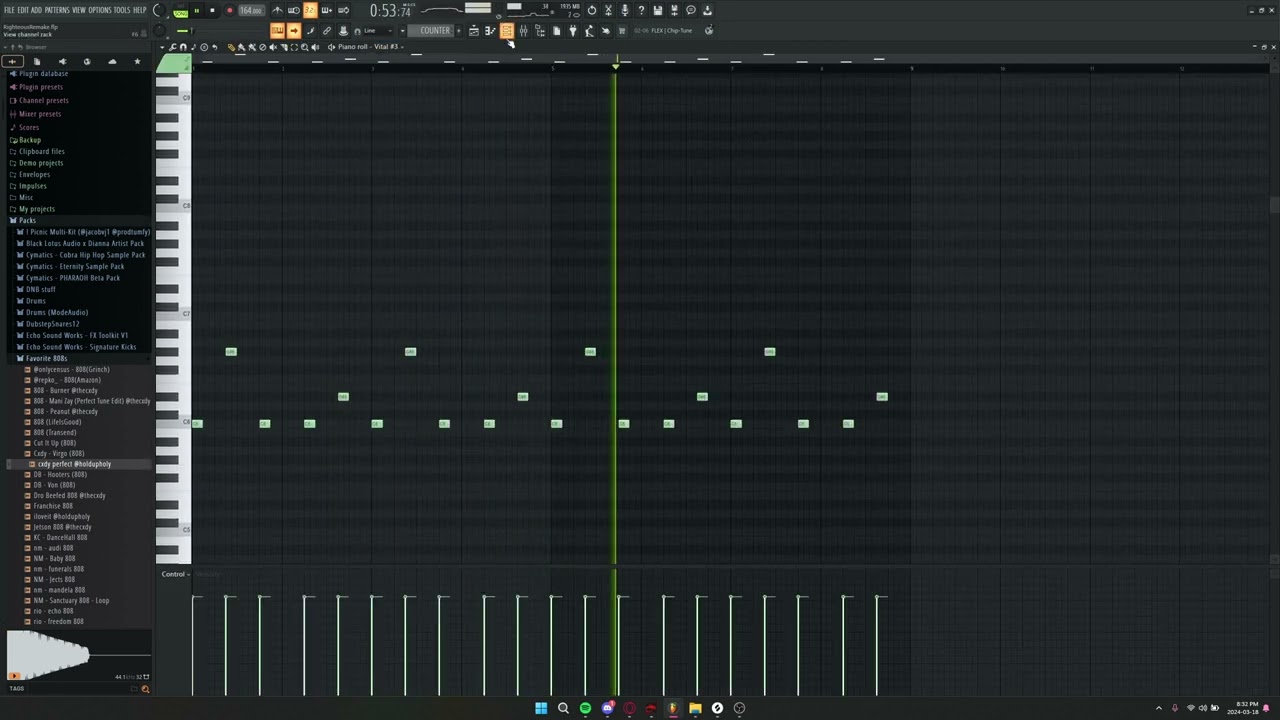Click the 0:53:74 time display
This screenshot has height=720, width=1280.
[390, 11]
